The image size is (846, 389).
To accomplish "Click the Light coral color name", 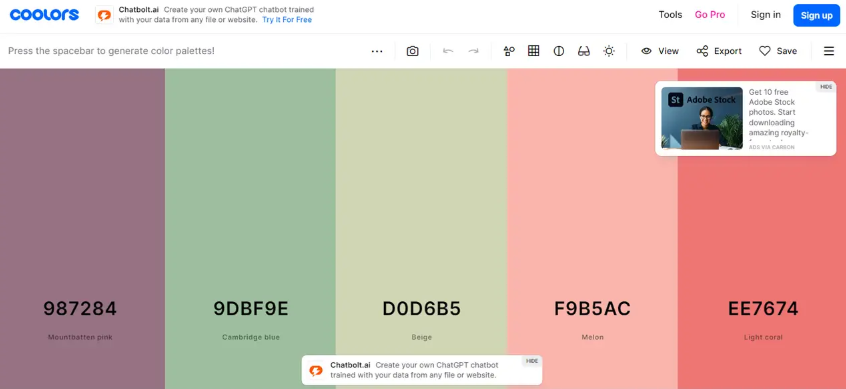I will tap(763, 337).
